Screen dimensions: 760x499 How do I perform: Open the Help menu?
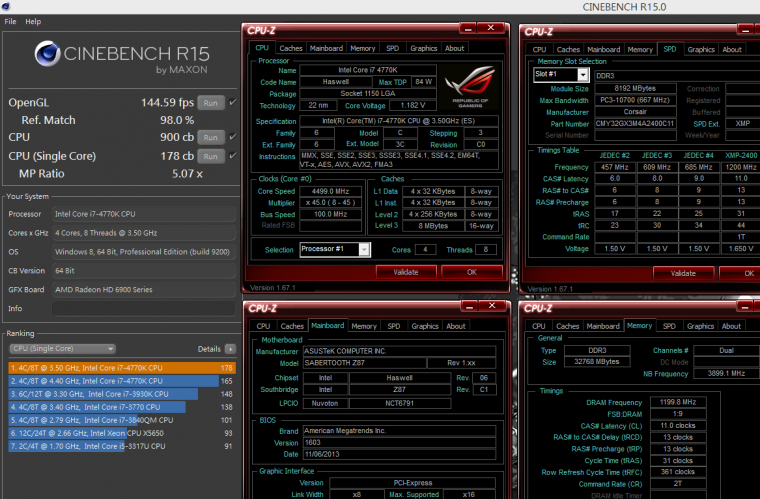point(33,21)
